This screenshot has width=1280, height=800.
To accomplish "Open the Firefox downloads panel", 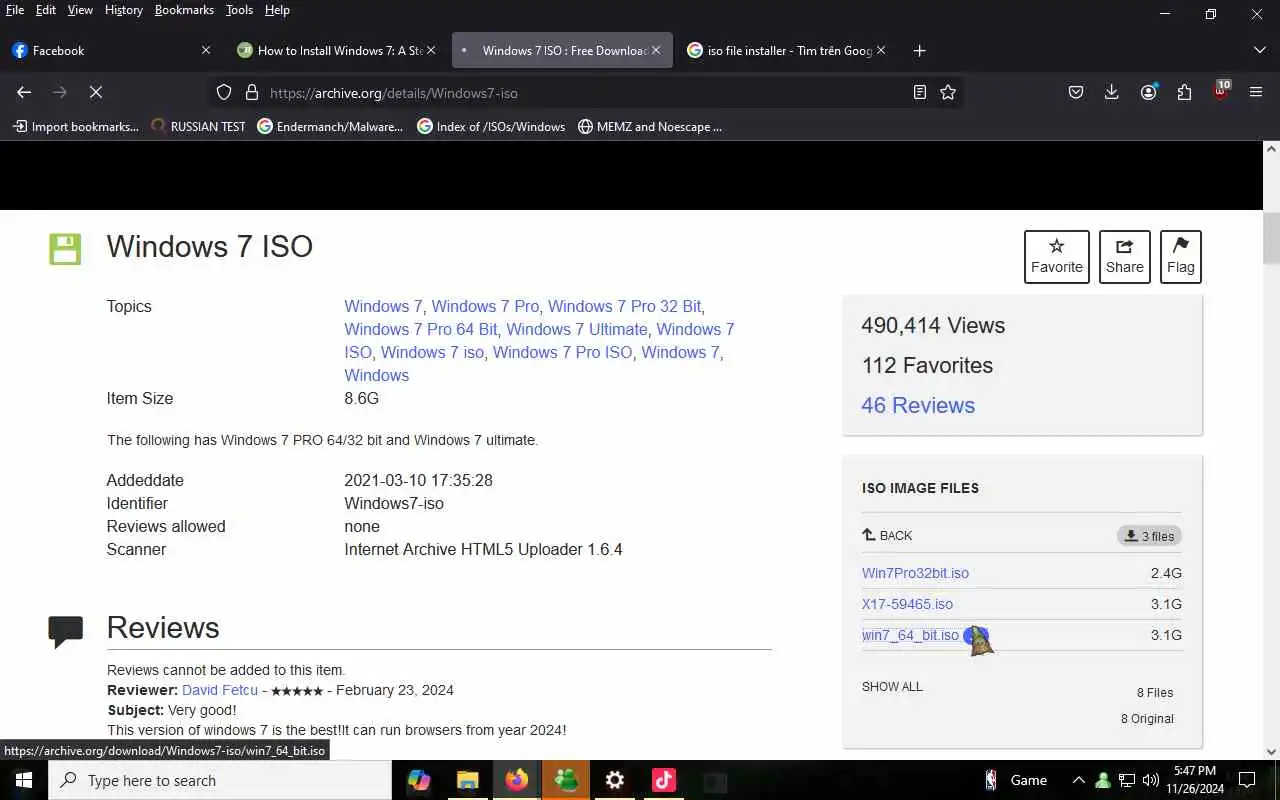I will coord(1111,92).
